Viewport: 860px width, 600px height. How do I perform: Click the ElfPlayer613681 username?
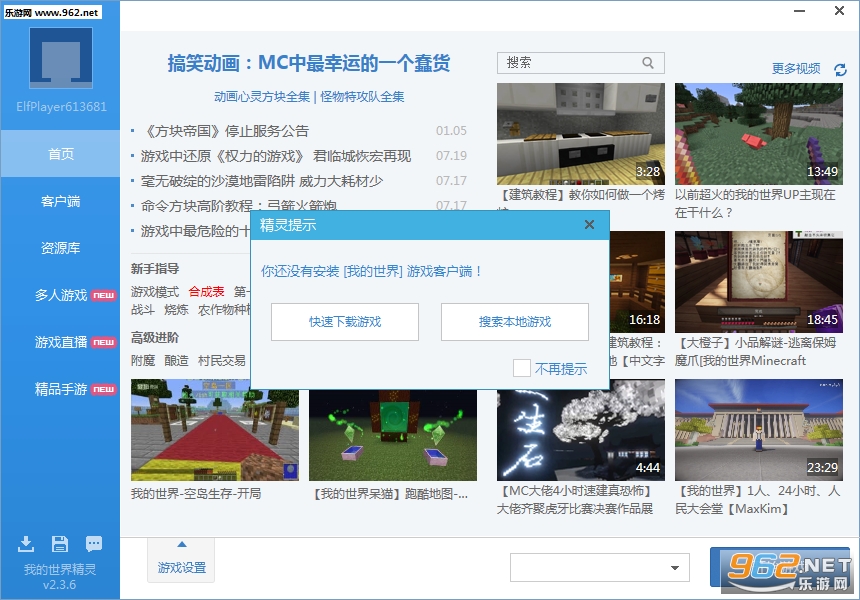tap(61, 106)
